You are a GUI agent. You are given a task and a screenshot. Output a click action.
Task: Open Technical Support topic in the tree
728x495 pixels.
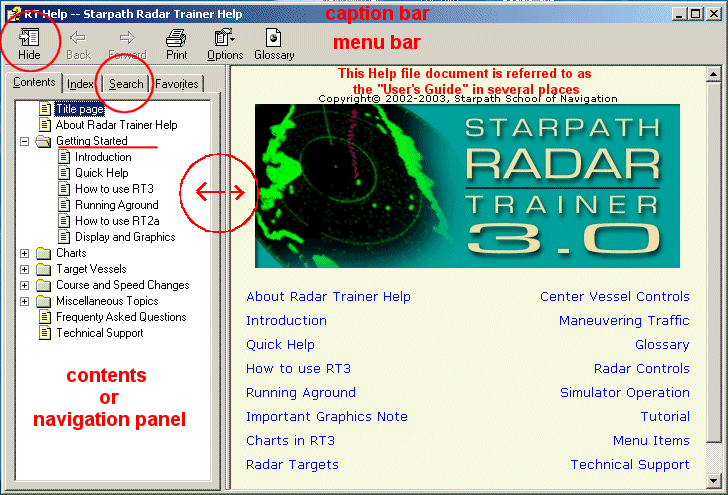[100, 333]
